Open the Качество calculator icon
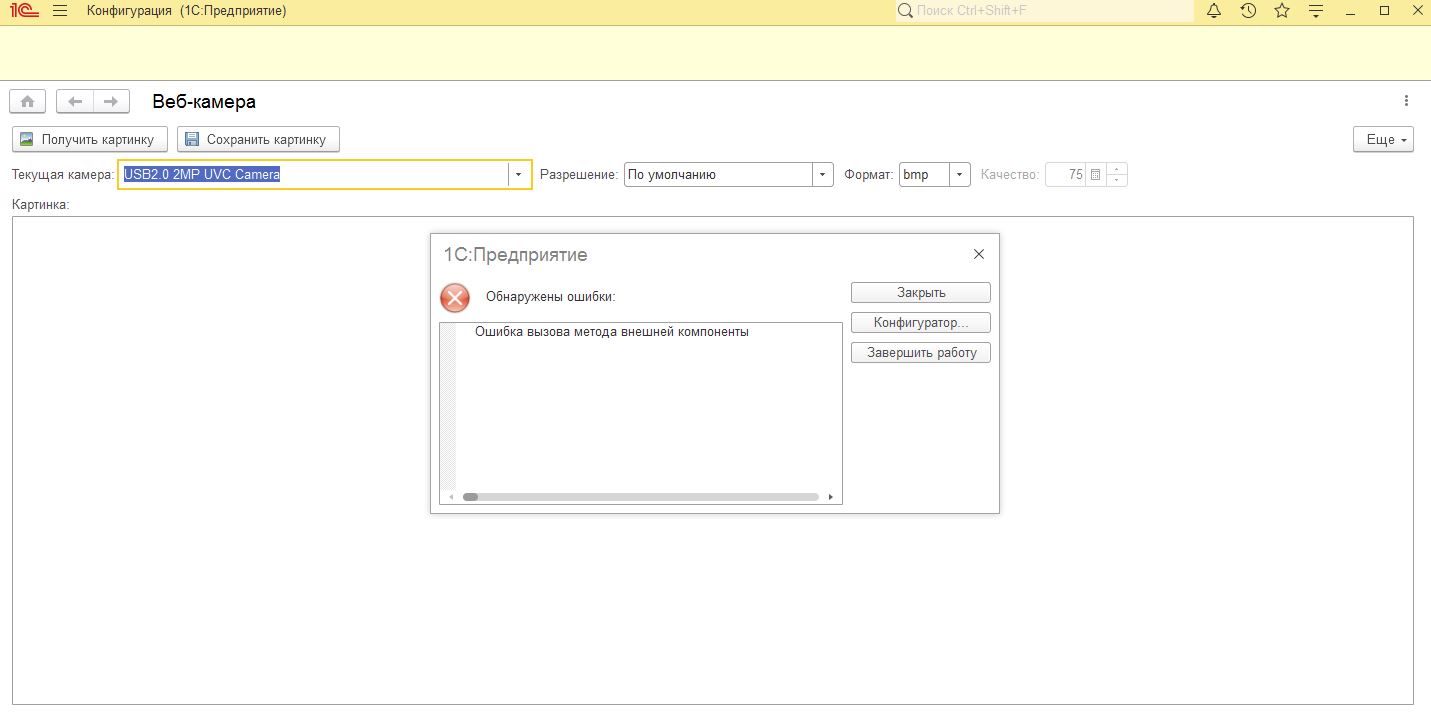The height and width of the screenshot is (718, 1431). [1095, 175]
